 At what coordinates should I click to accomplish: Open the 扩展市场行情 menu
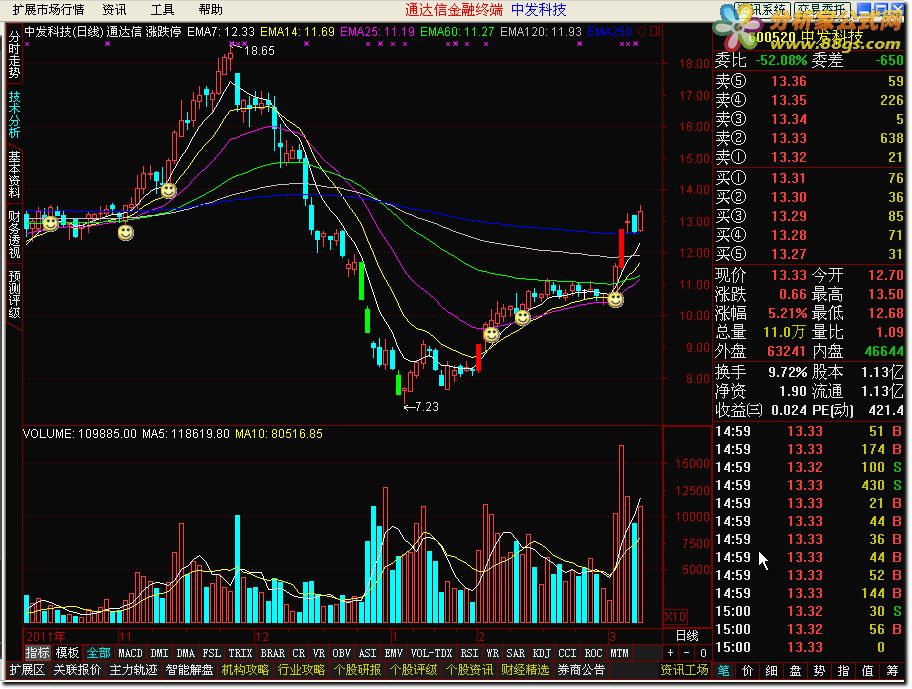(x=48, y=9)
